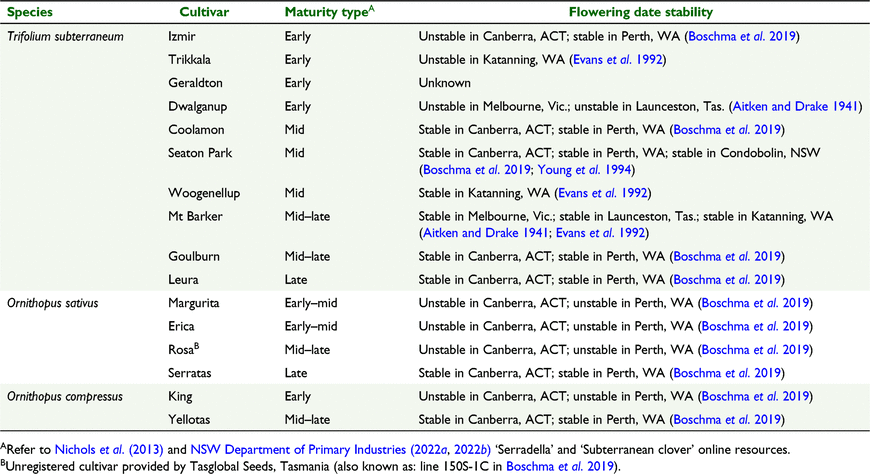Click the Seaton Park cultivar name

pyautogui.click(x=200, y=153)
